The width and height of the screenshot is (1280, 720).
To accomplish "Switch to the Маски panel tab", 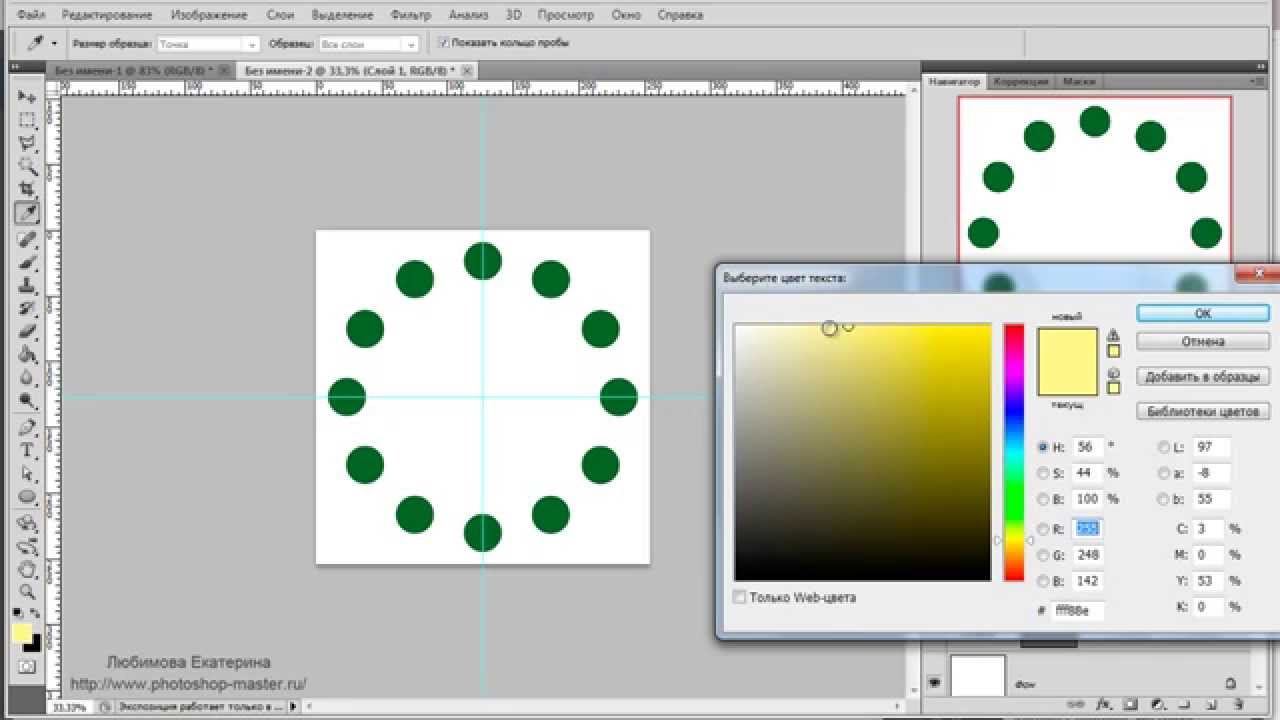I will 1079,81.
